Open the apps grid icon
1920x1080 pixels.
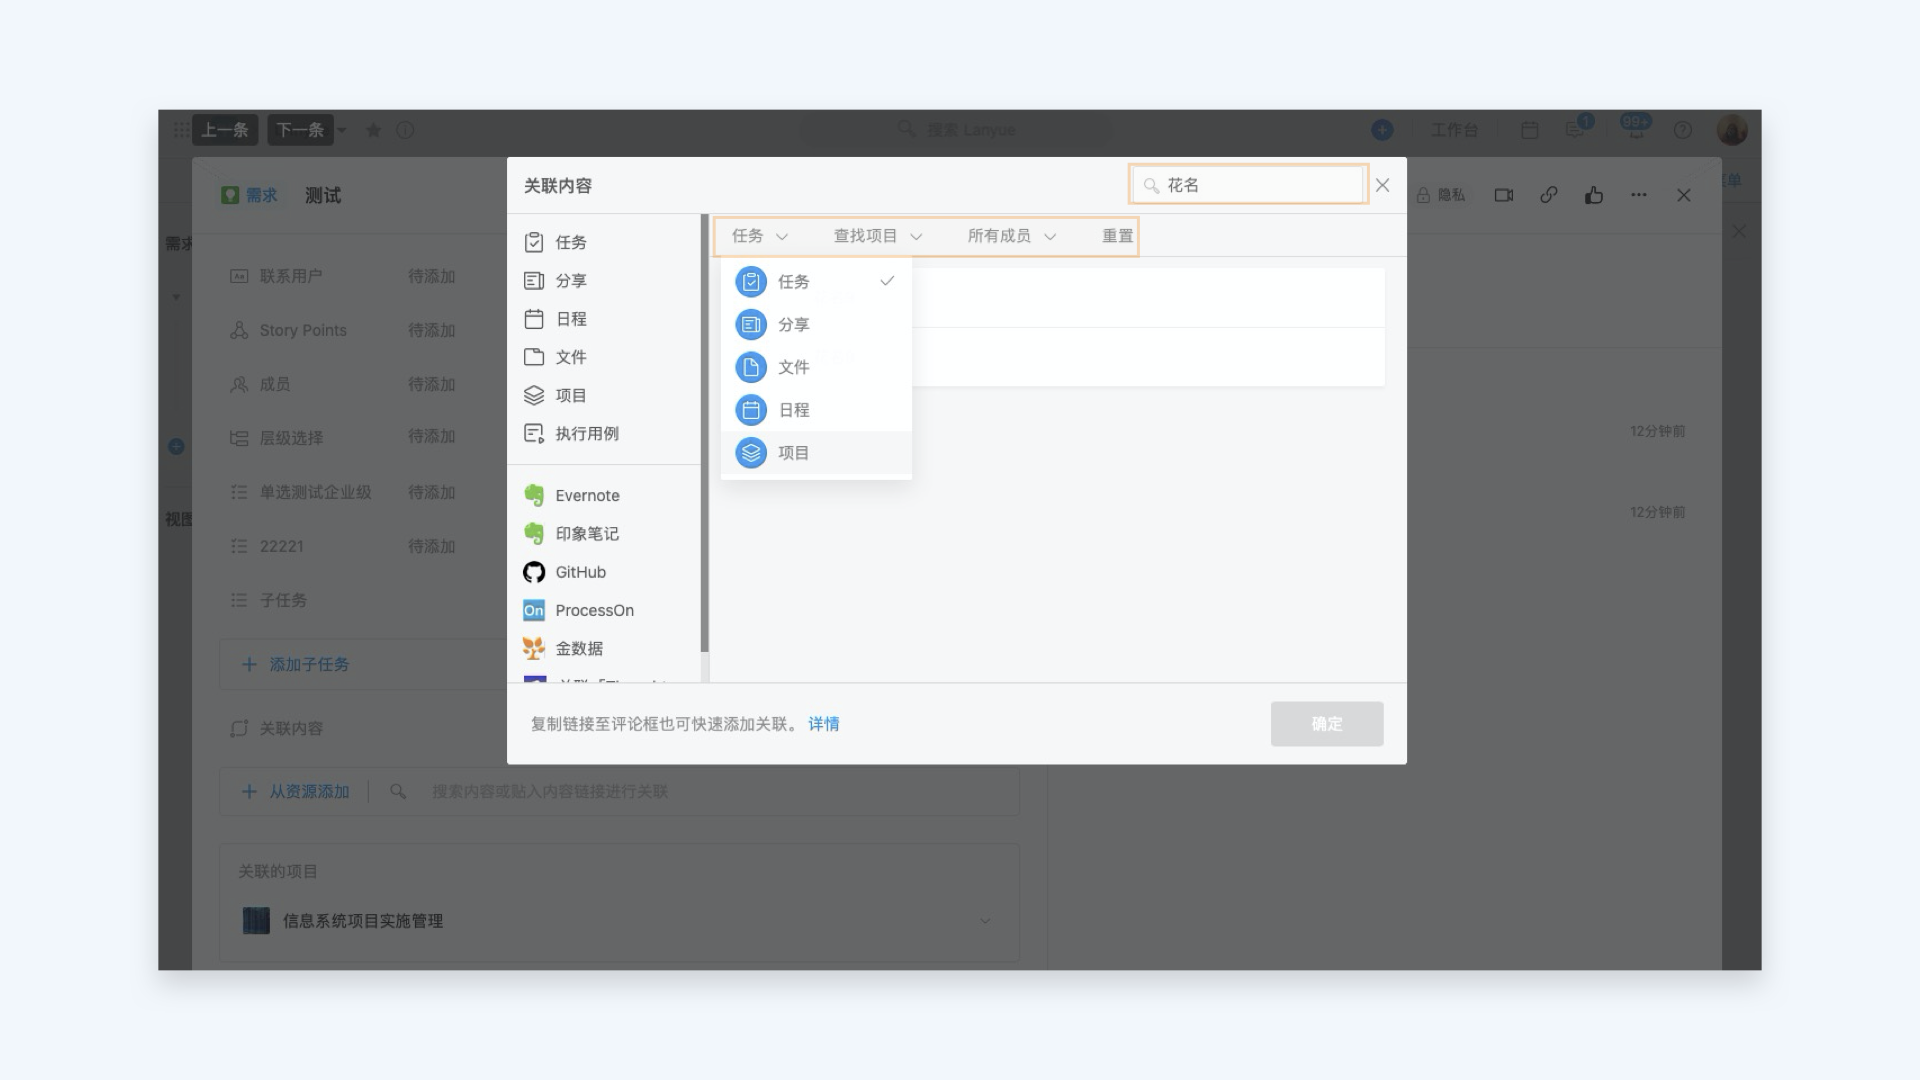pyautogui.click(x=181, y=130)
